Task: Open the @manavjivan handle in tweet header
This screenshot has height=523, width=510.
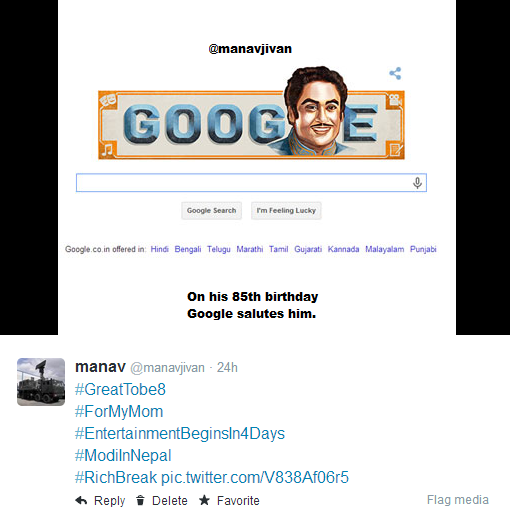Action: coord(167,368)
